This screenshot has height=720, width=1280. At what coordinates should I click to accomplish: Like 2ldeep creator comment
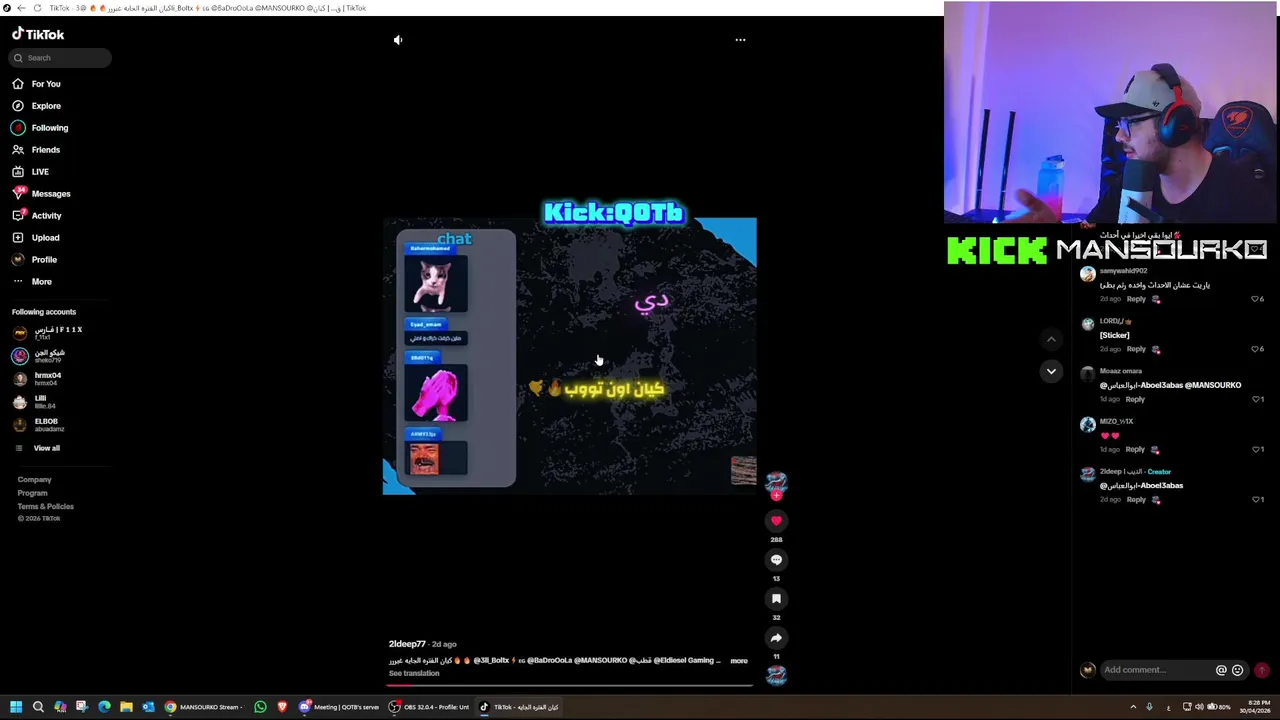(1256, 499)
